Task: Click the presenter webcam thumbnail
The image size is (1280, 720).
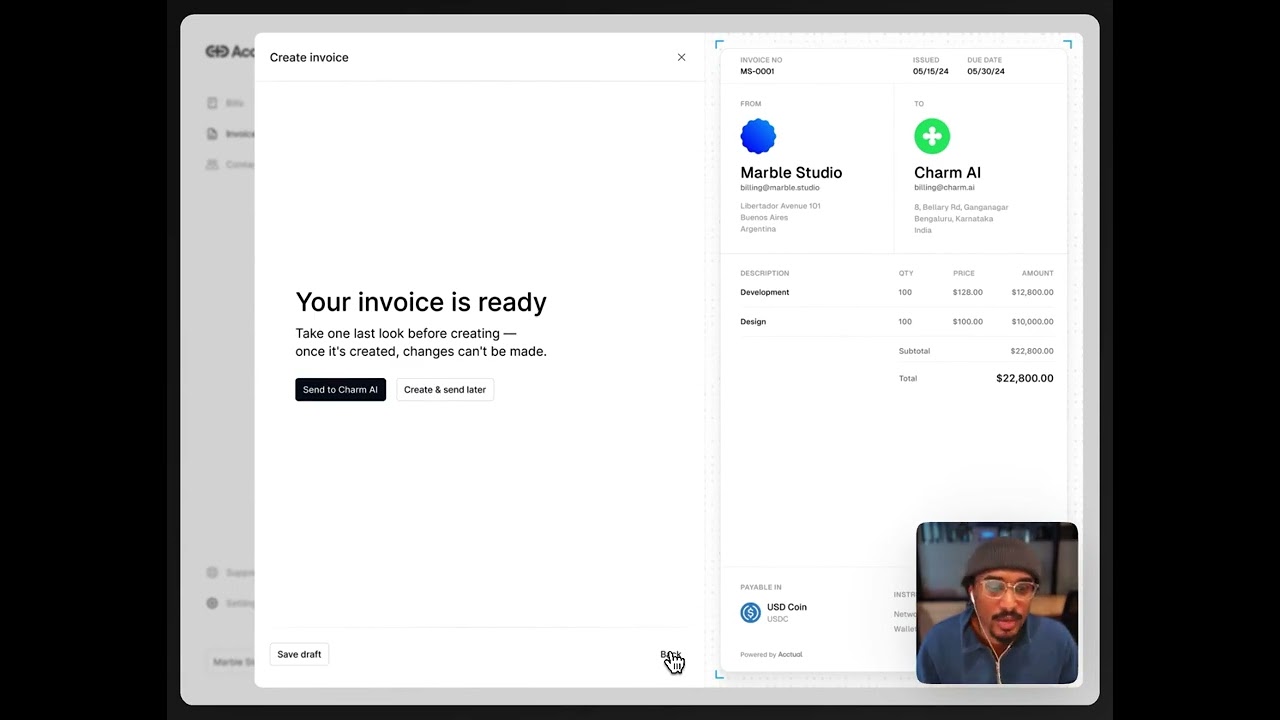Action: 997,603
